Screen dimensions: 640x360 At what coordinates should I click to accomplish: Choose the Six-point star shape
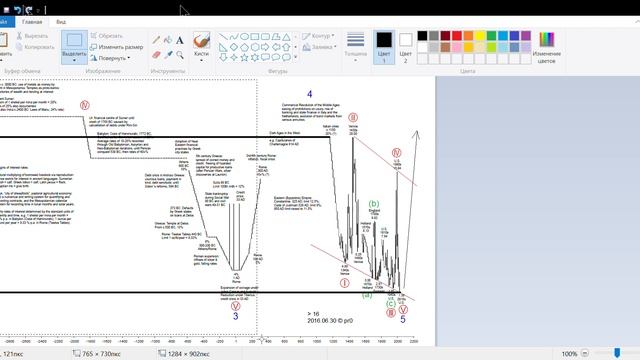[x=255, y=57]
